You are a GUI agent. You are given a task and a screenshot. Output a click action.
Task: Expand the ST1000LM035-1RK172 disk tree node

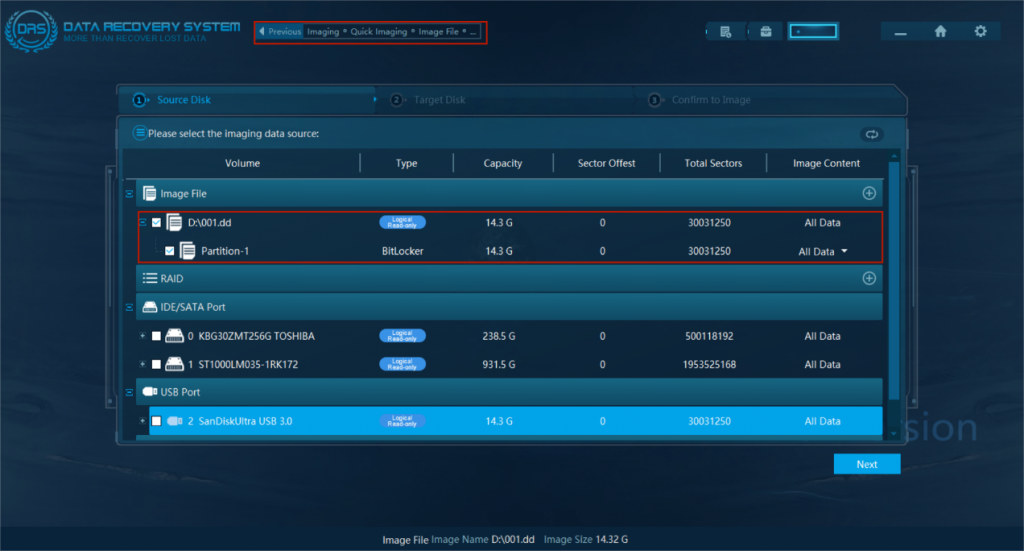[x=143, y=365]
